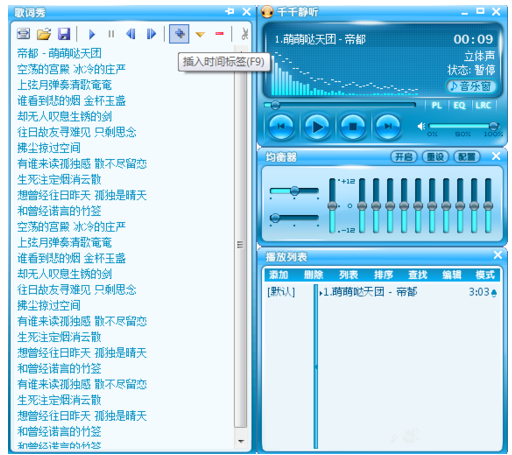Viewport: 512px width, 455px height.
Task: Click the lyric panel scrollbar thumb
Action: point(240,244)
